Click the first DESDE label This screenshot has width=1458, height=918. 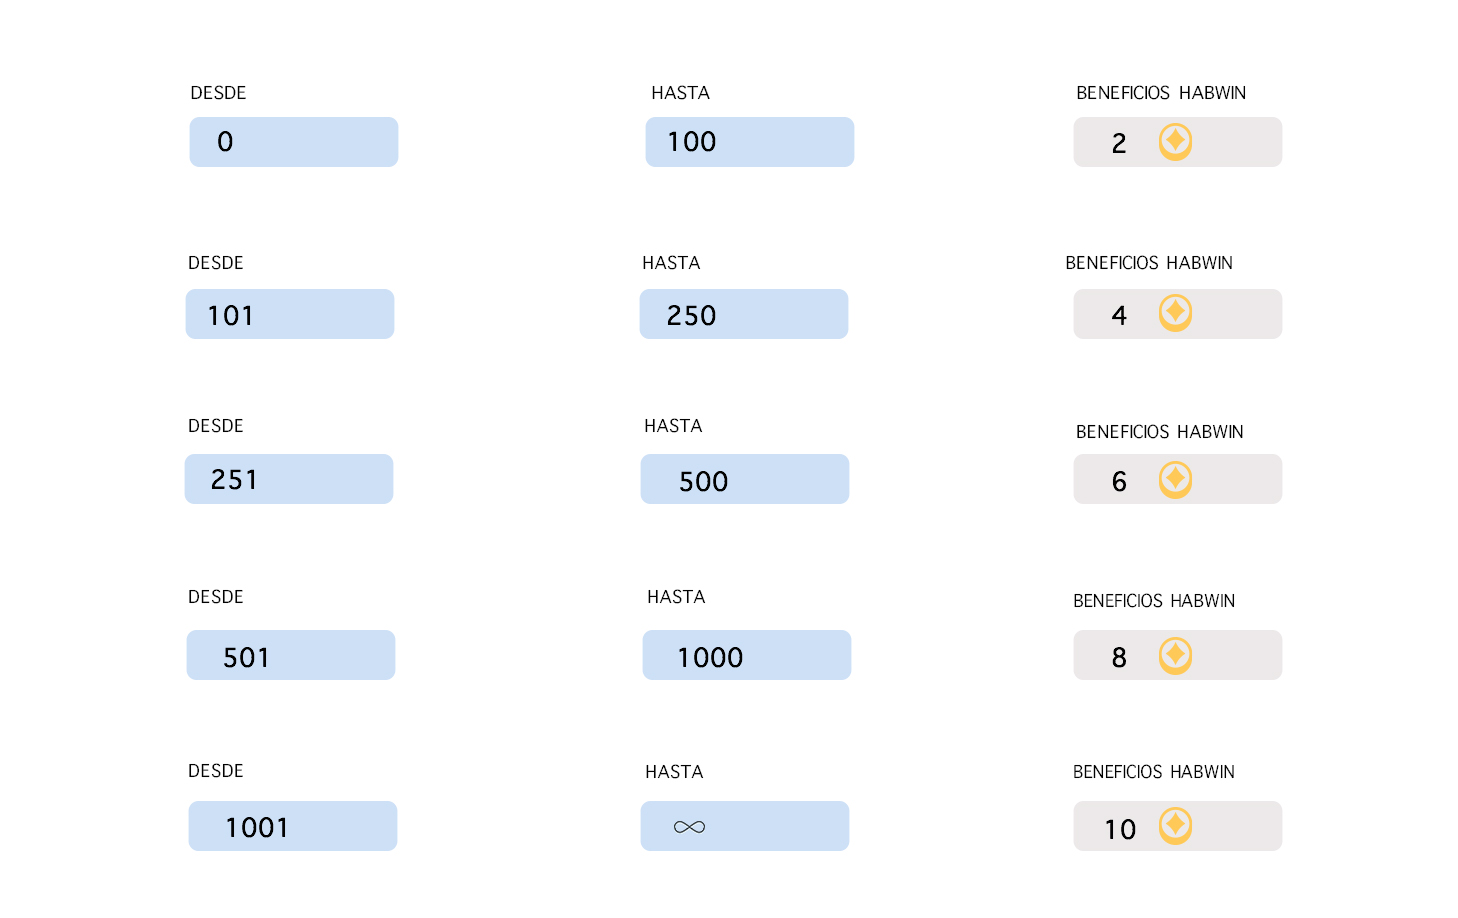pos(218,93)
